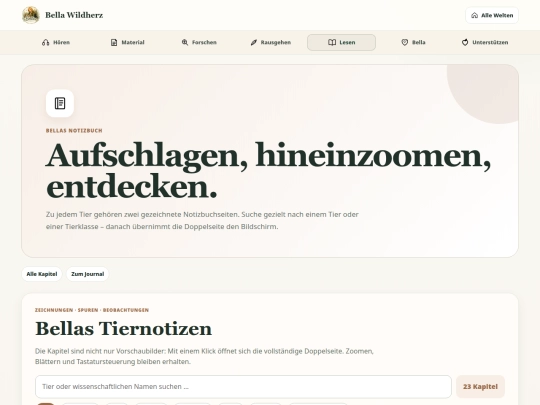Click the notebook icon in hero card
The height and width of the screenshot is (405, 540).
pyautogui.click(x=60, y=103)
